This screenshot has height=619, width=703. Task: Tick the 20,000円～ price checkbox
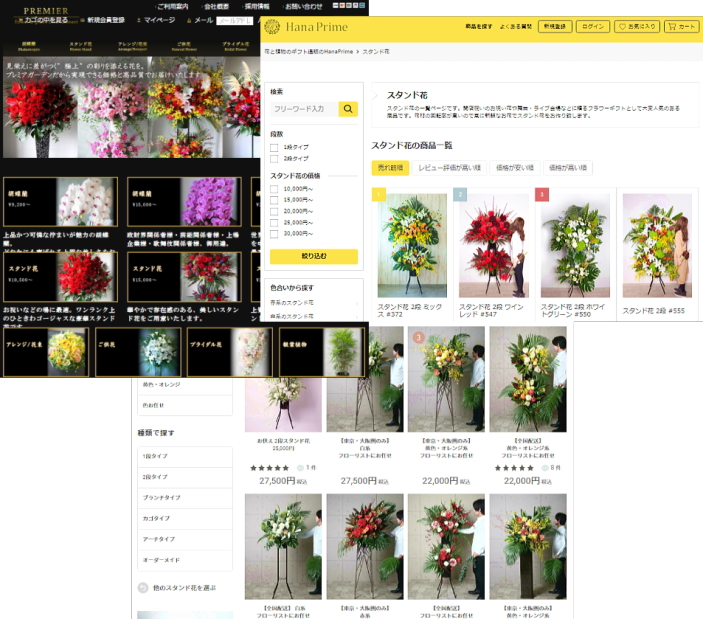click(274, 212)
